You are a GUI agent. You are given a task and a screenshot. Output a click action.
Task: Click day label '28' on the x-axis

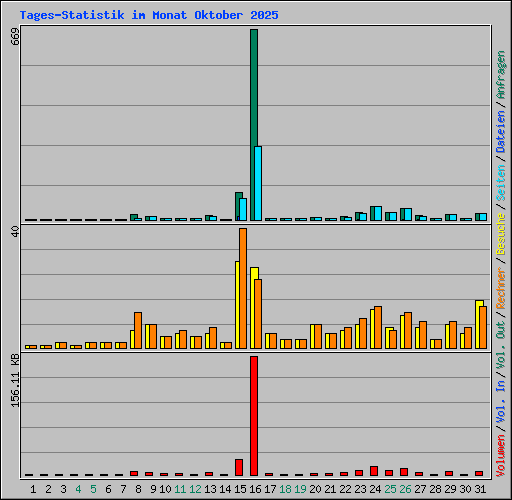click(435, 489)
